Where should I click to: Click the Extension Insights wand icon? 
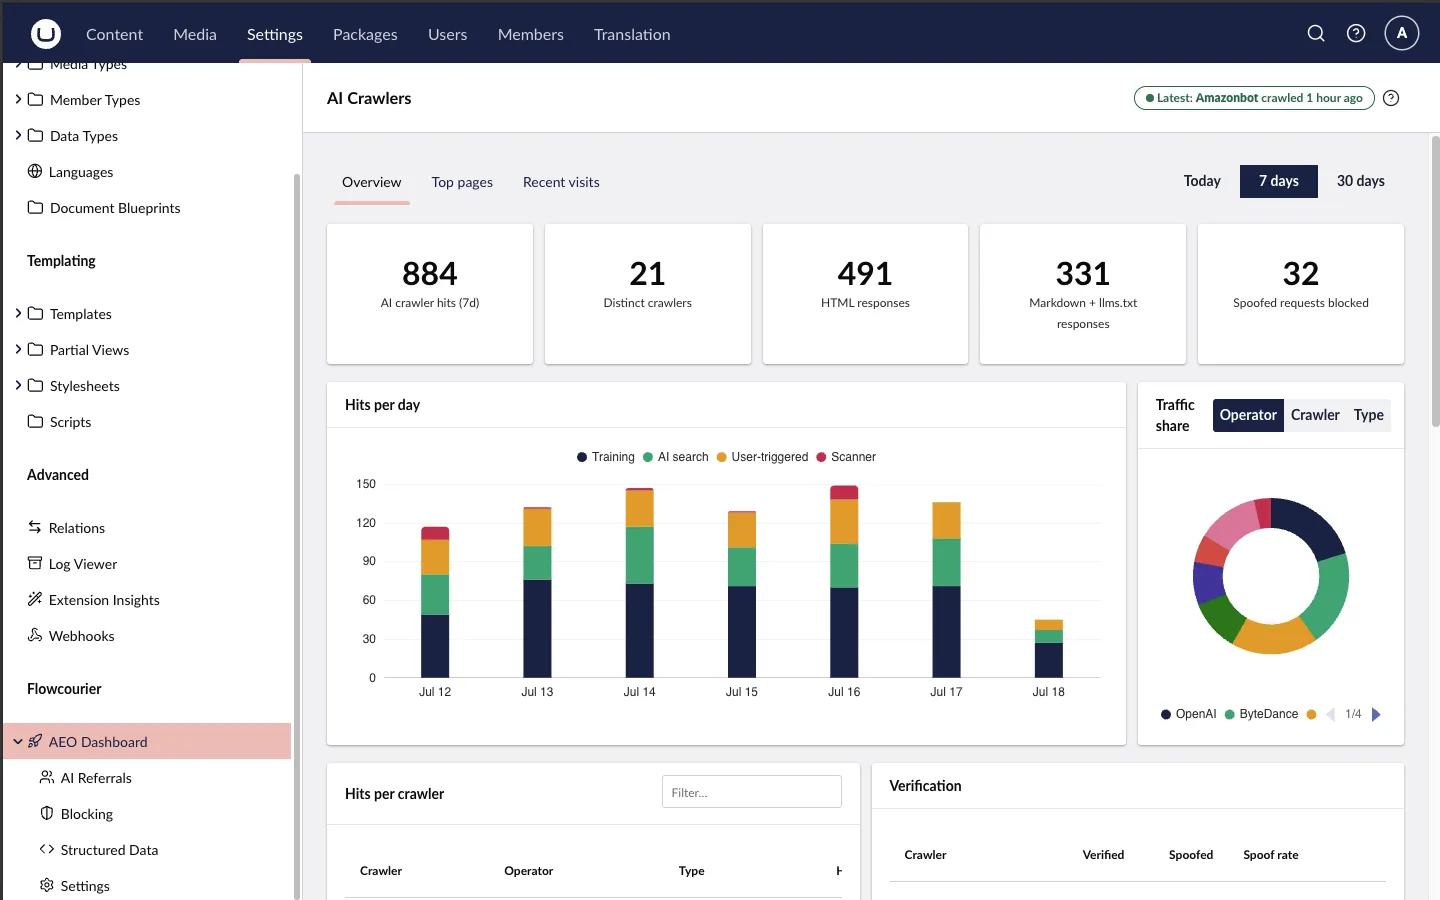pyautogui.click(x=35, y=599)
